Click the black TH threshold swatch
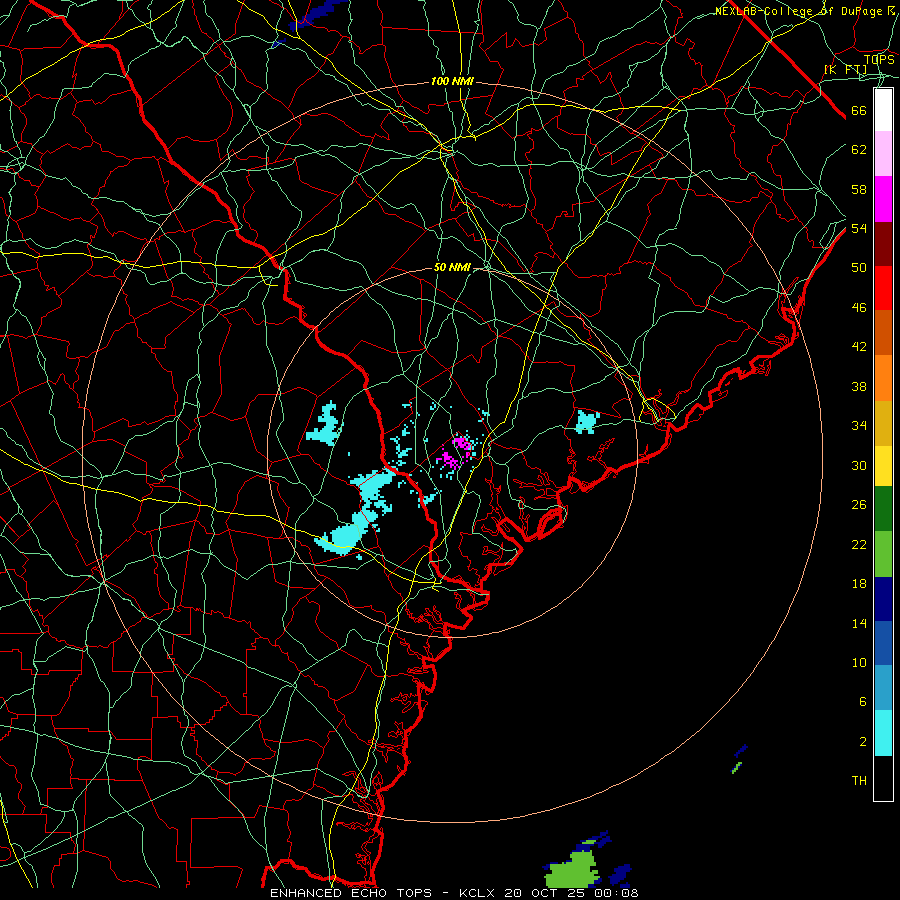The width and height of the screenshot is (900, 900). click(883, 778)
